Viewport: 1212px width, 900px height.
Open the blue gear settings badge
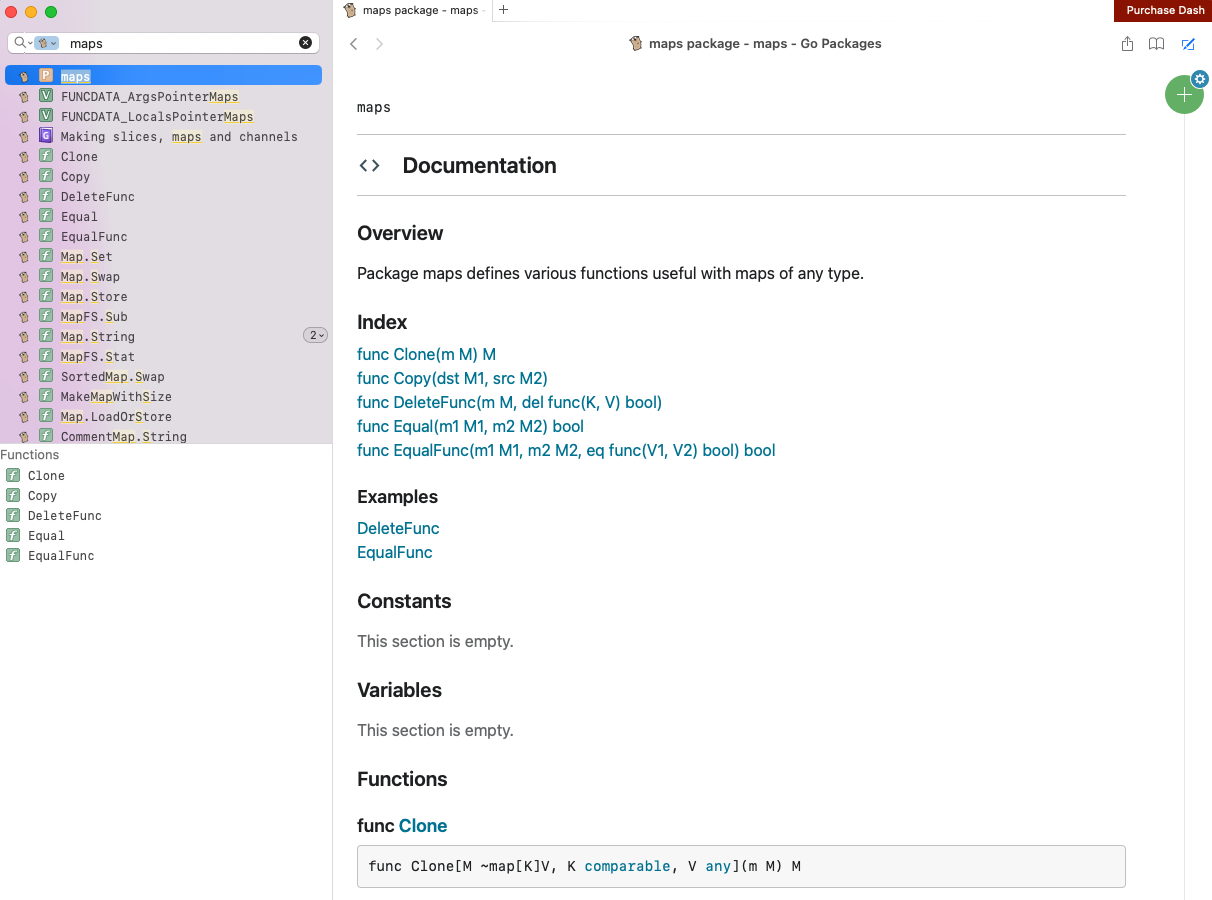[1200, 79]
